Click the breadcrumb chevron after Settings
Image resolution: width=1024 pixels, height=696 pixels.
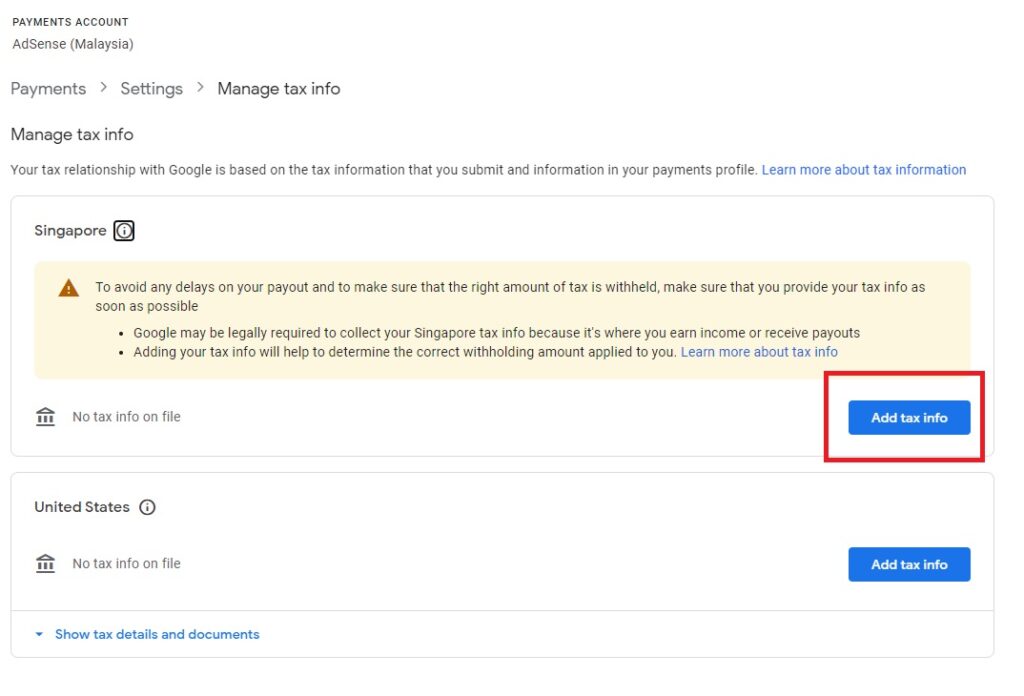click(x=200, y=88)
